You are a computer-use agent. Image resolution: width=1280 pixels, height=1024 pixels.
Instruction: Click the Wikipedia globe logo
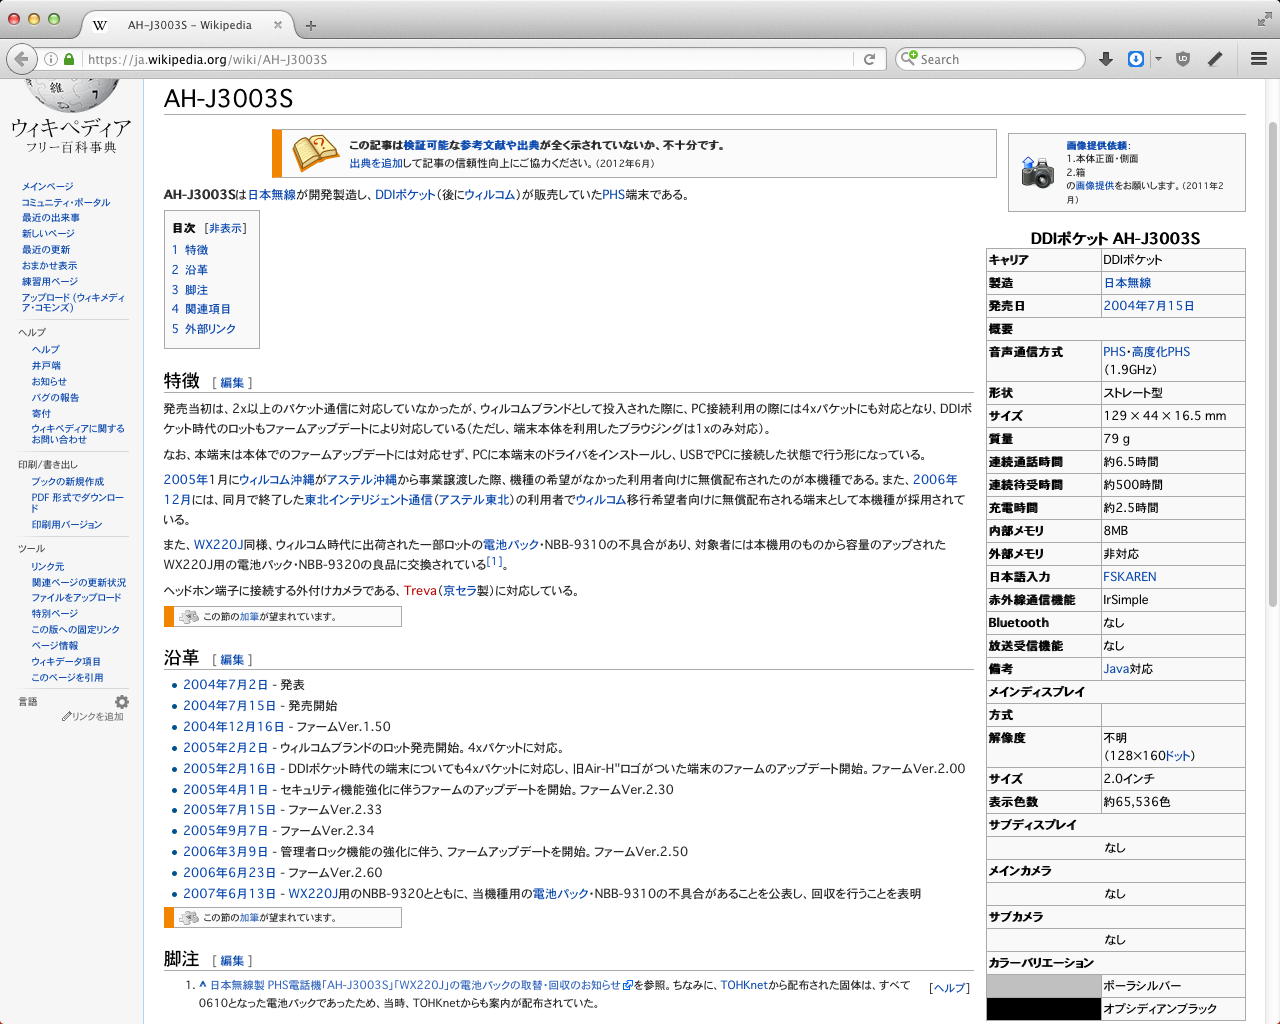pyautogui.click(x=71, y=96)
